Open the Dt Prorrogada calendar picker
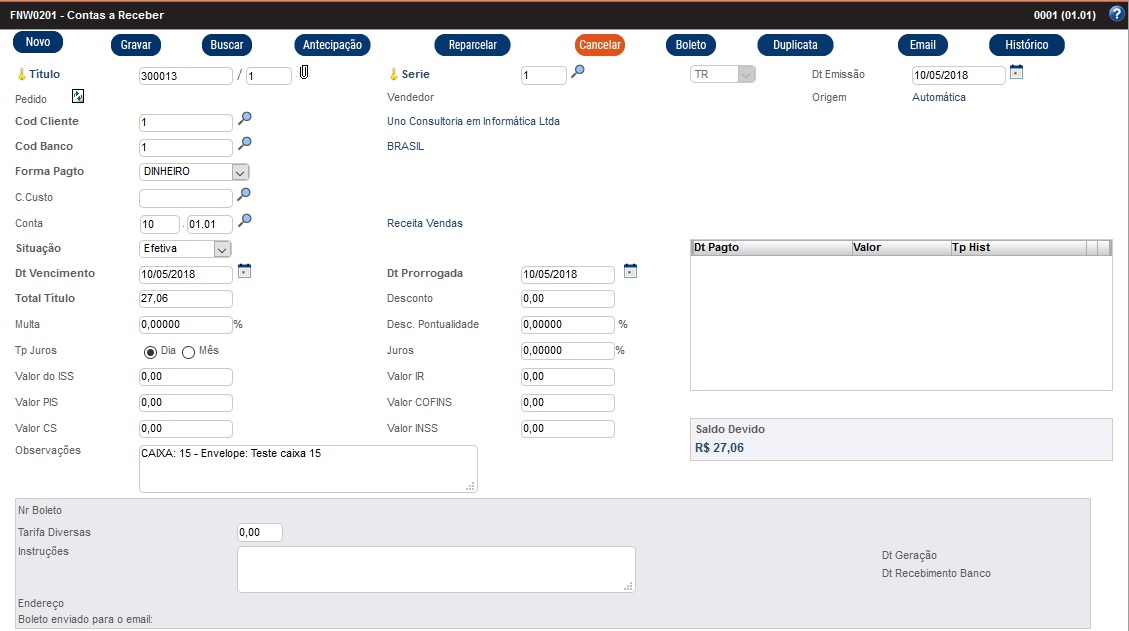1129x631 pixels. [x=630, y=271]
